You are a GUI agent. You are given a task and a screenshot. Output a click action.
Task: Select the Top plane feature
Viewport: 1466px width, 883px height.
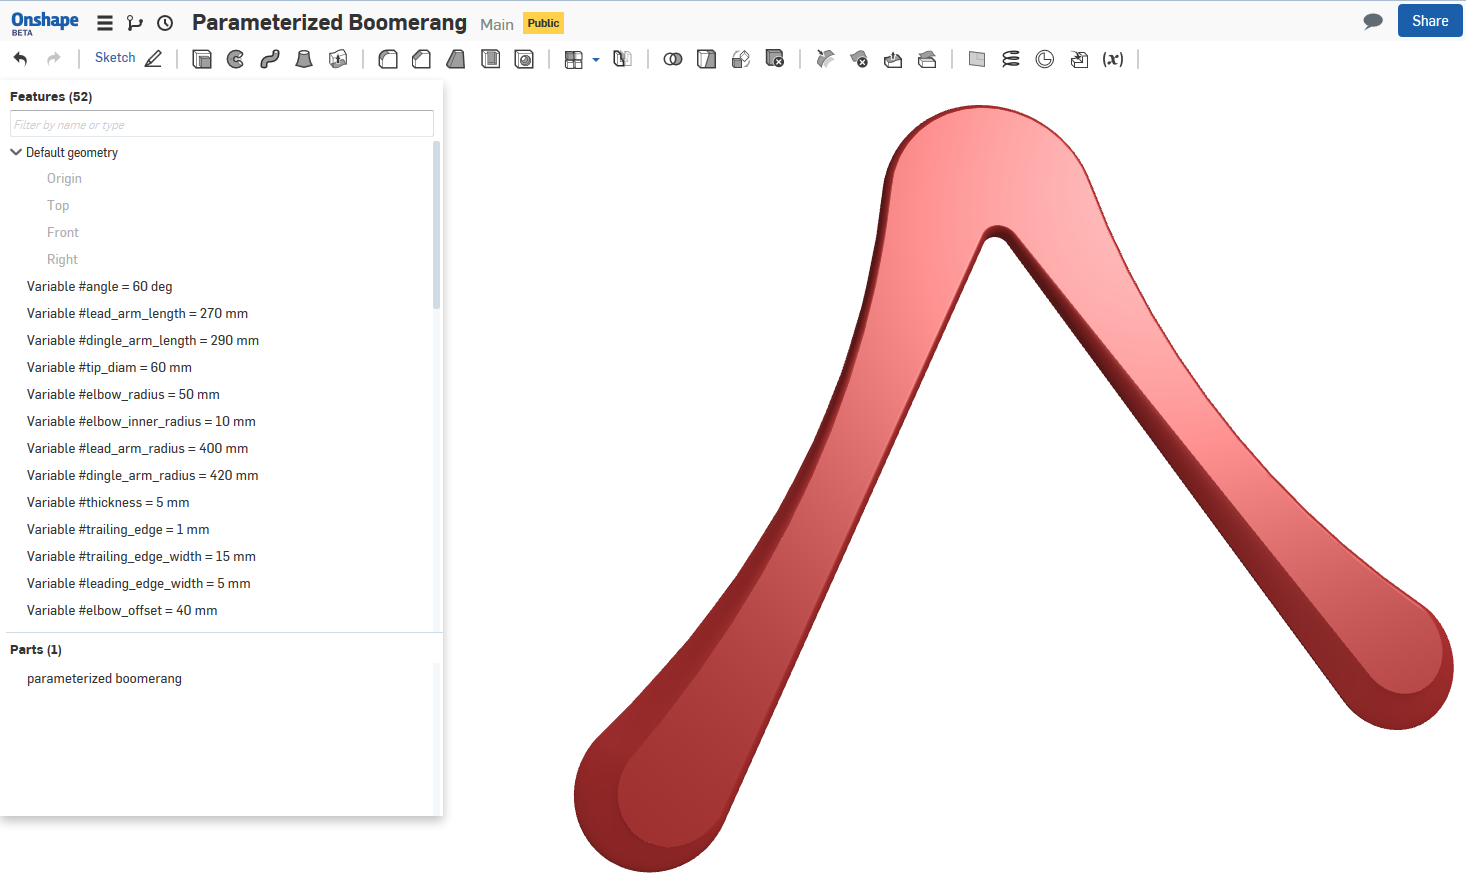pos(58,205)
